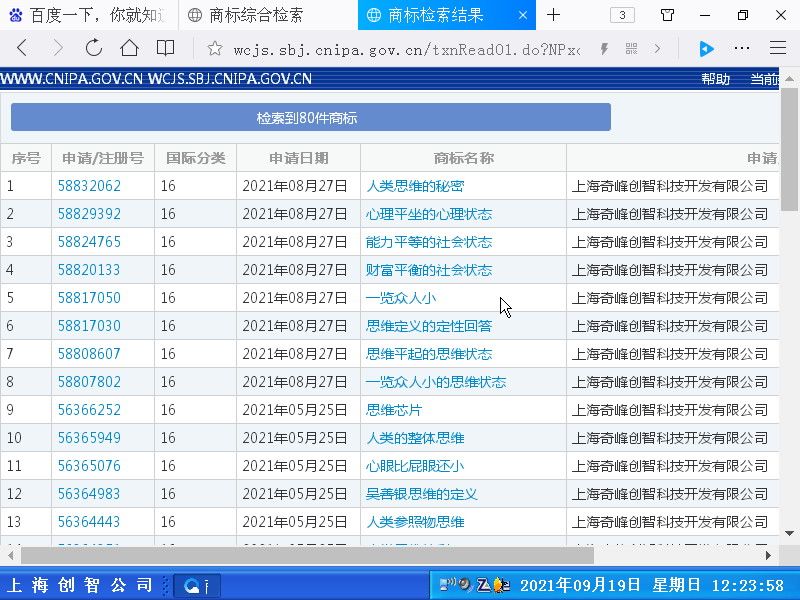This screenshot has height=600, width=800.
Task: Expand address bar chevron arrow
Action: click(x=657, y=48)
